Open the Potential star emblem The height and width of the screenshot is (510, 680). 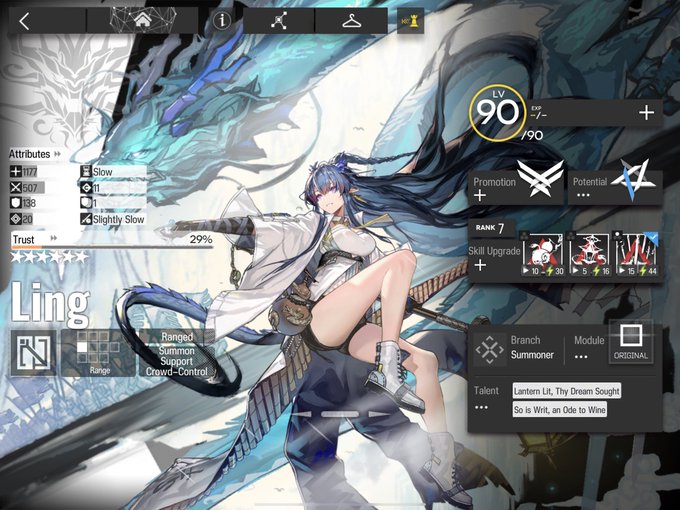634,179
